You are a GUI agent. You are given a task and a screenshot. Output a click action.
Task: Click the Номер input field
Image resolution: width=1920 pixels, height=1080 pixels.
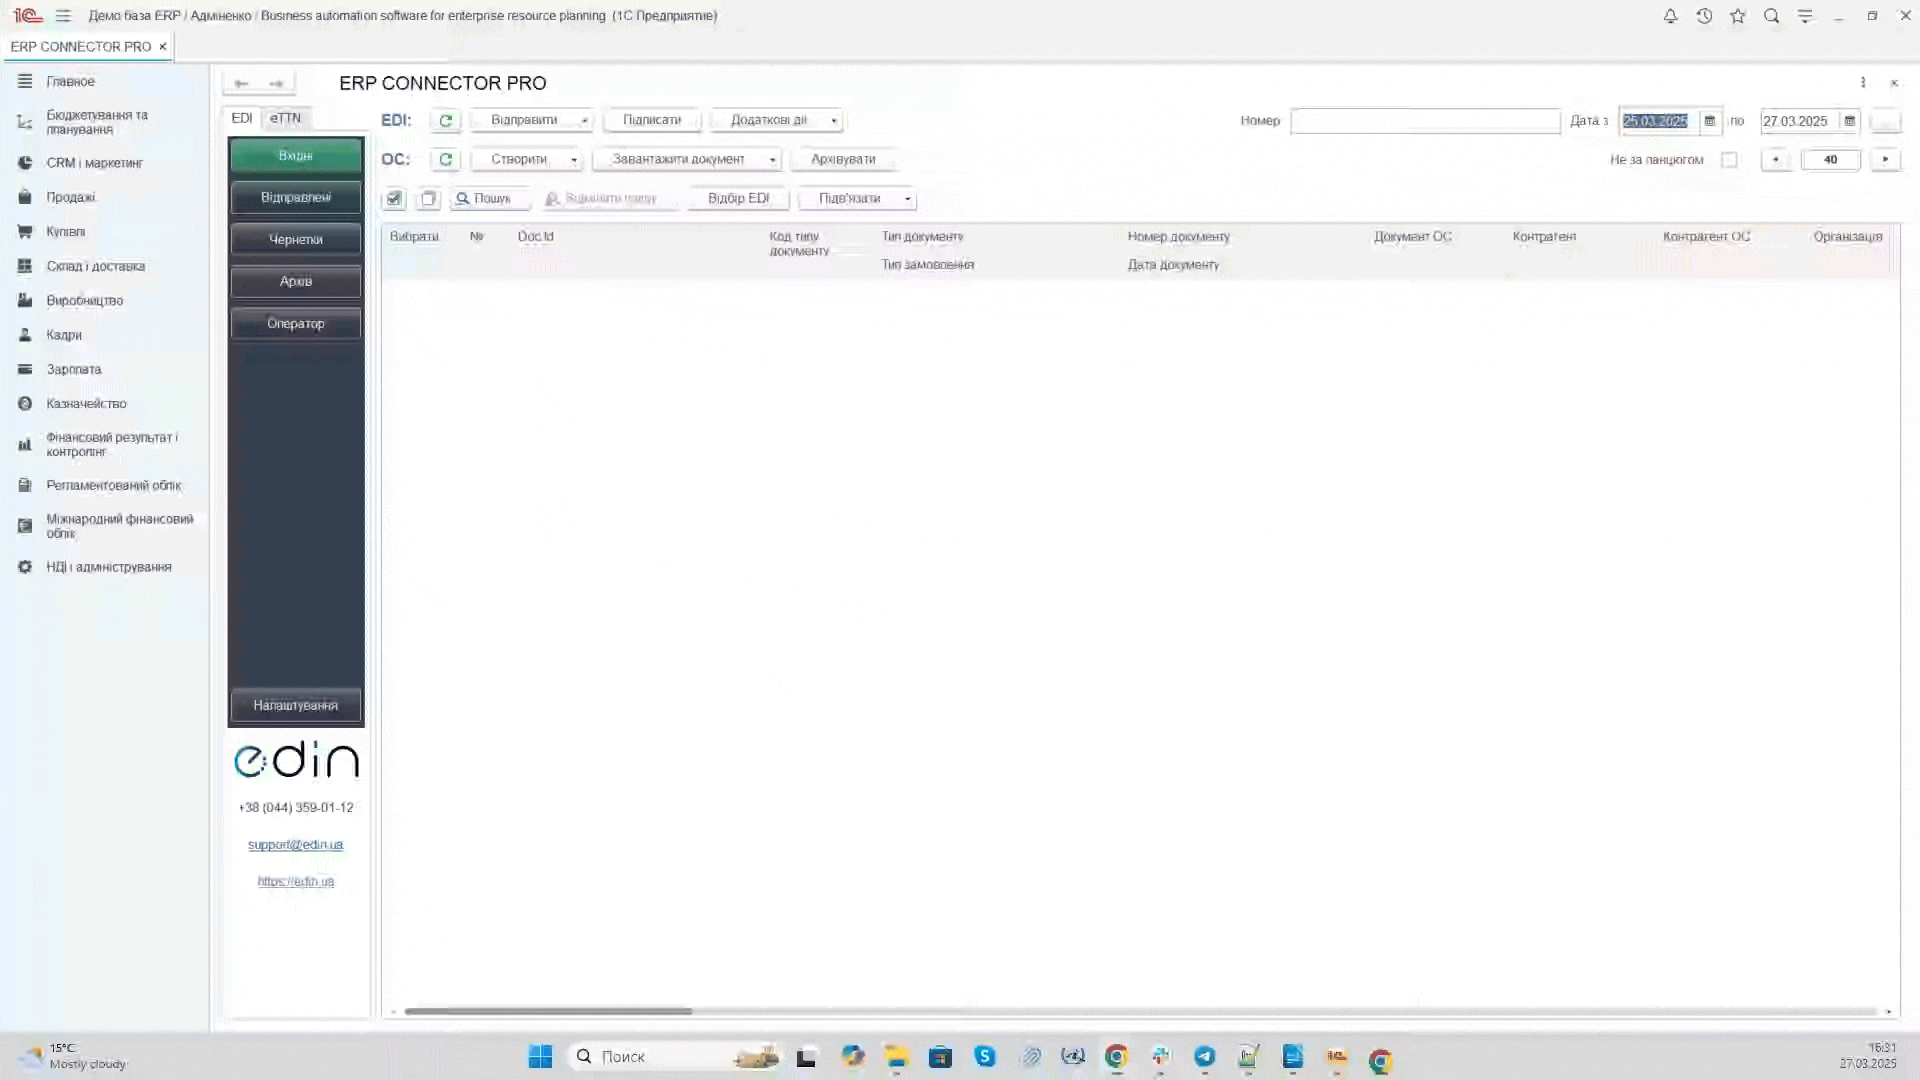click(x=1424, y=121)
